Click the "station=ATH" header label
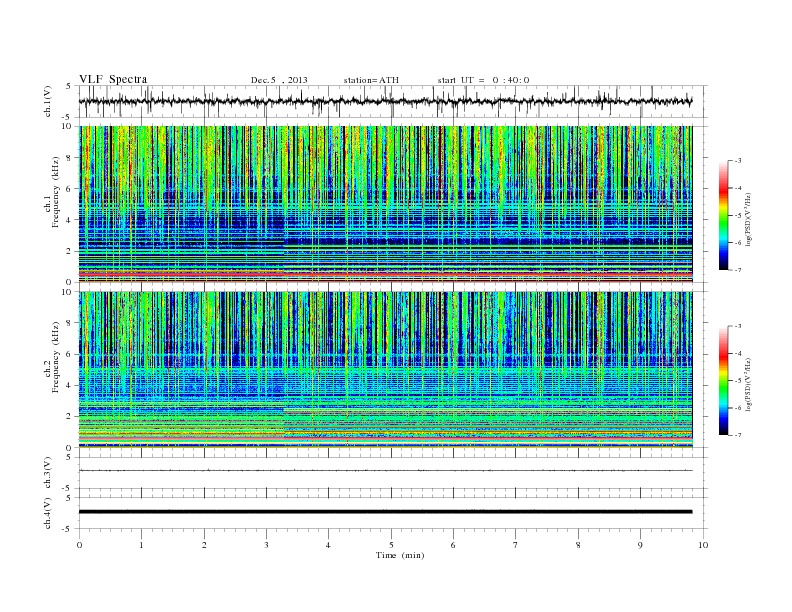The width and height of the screenshot is (792, 612). (371, 80)
